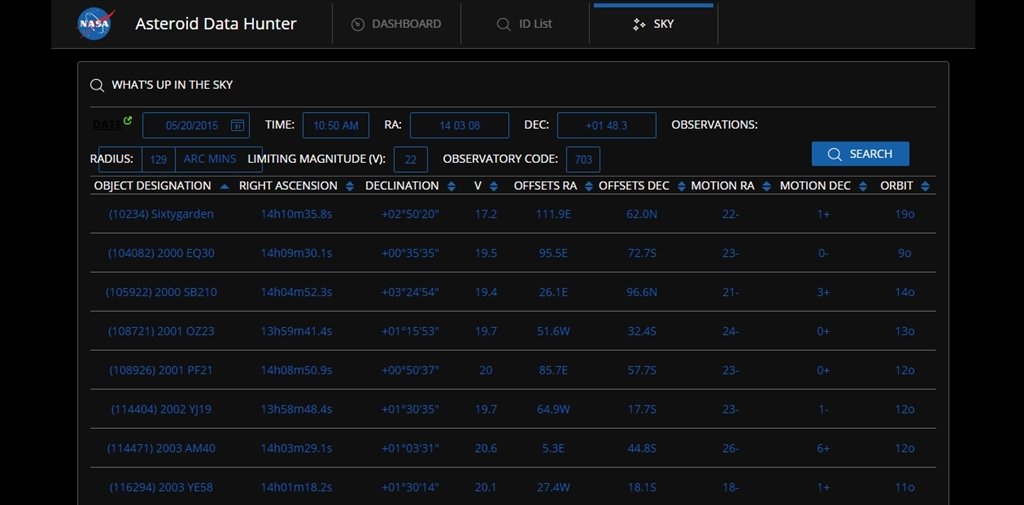Open asteroid (116294) 2003 YE58
1024x505 pixels.
(x=161, y=488)
